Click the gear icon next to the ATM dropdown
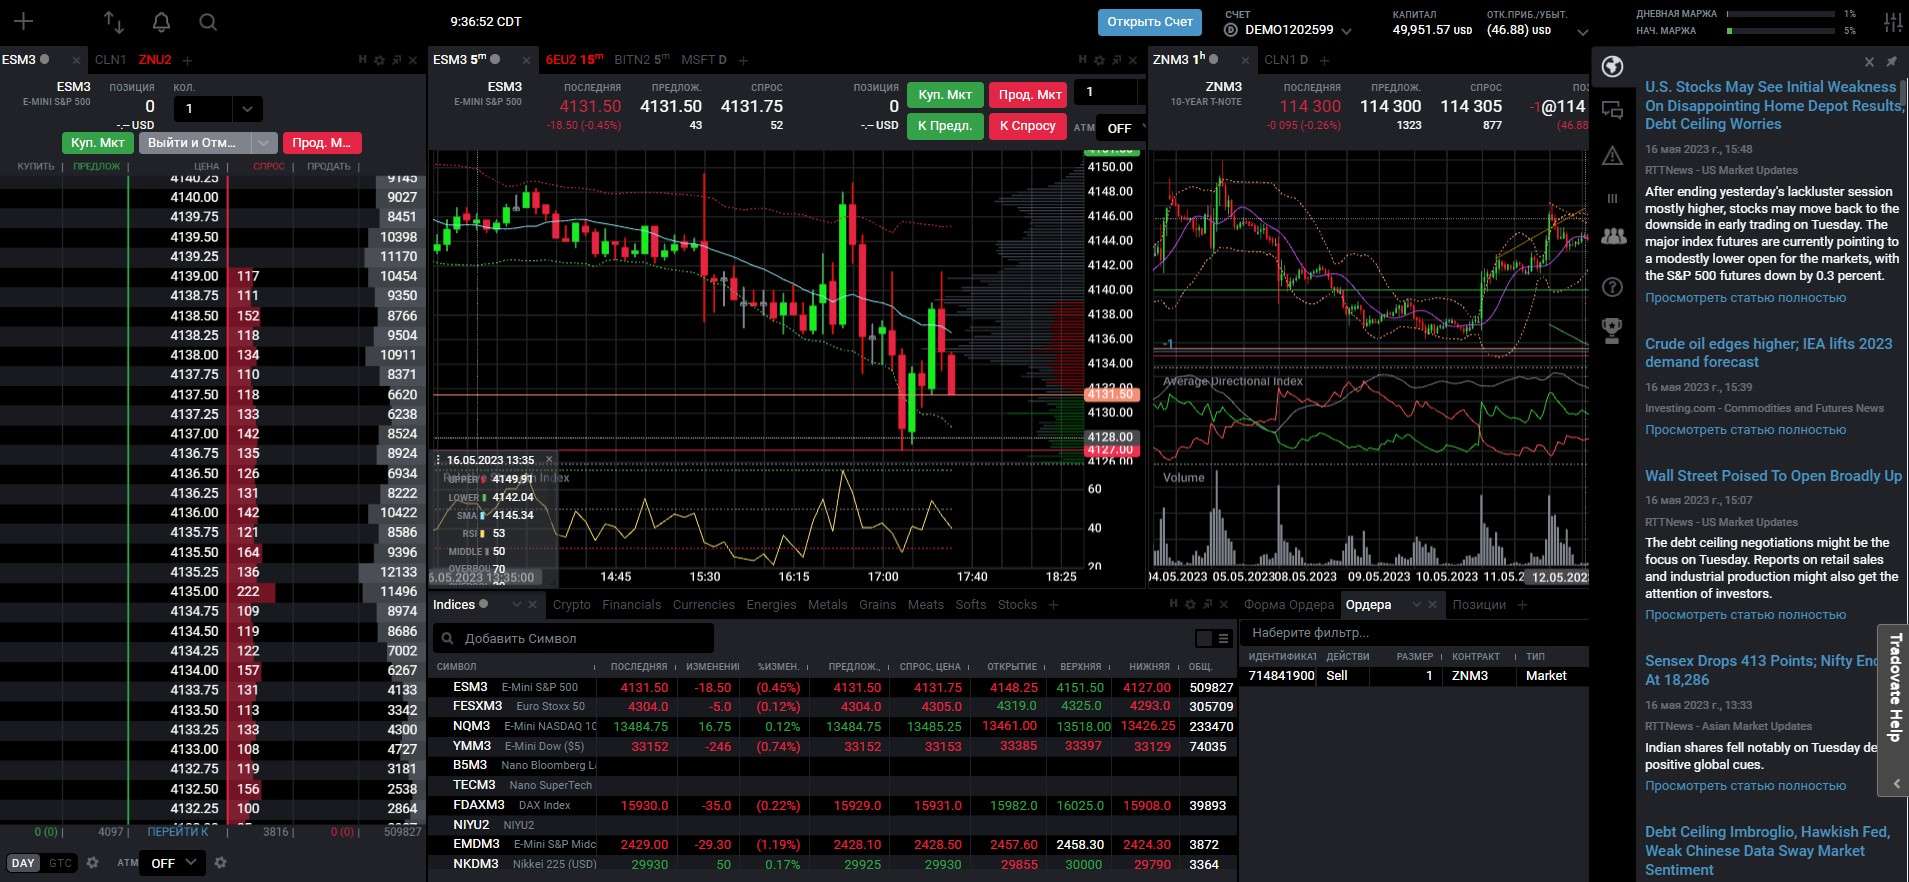Screen dimensions: 1909x882 (x=221, y=862)
